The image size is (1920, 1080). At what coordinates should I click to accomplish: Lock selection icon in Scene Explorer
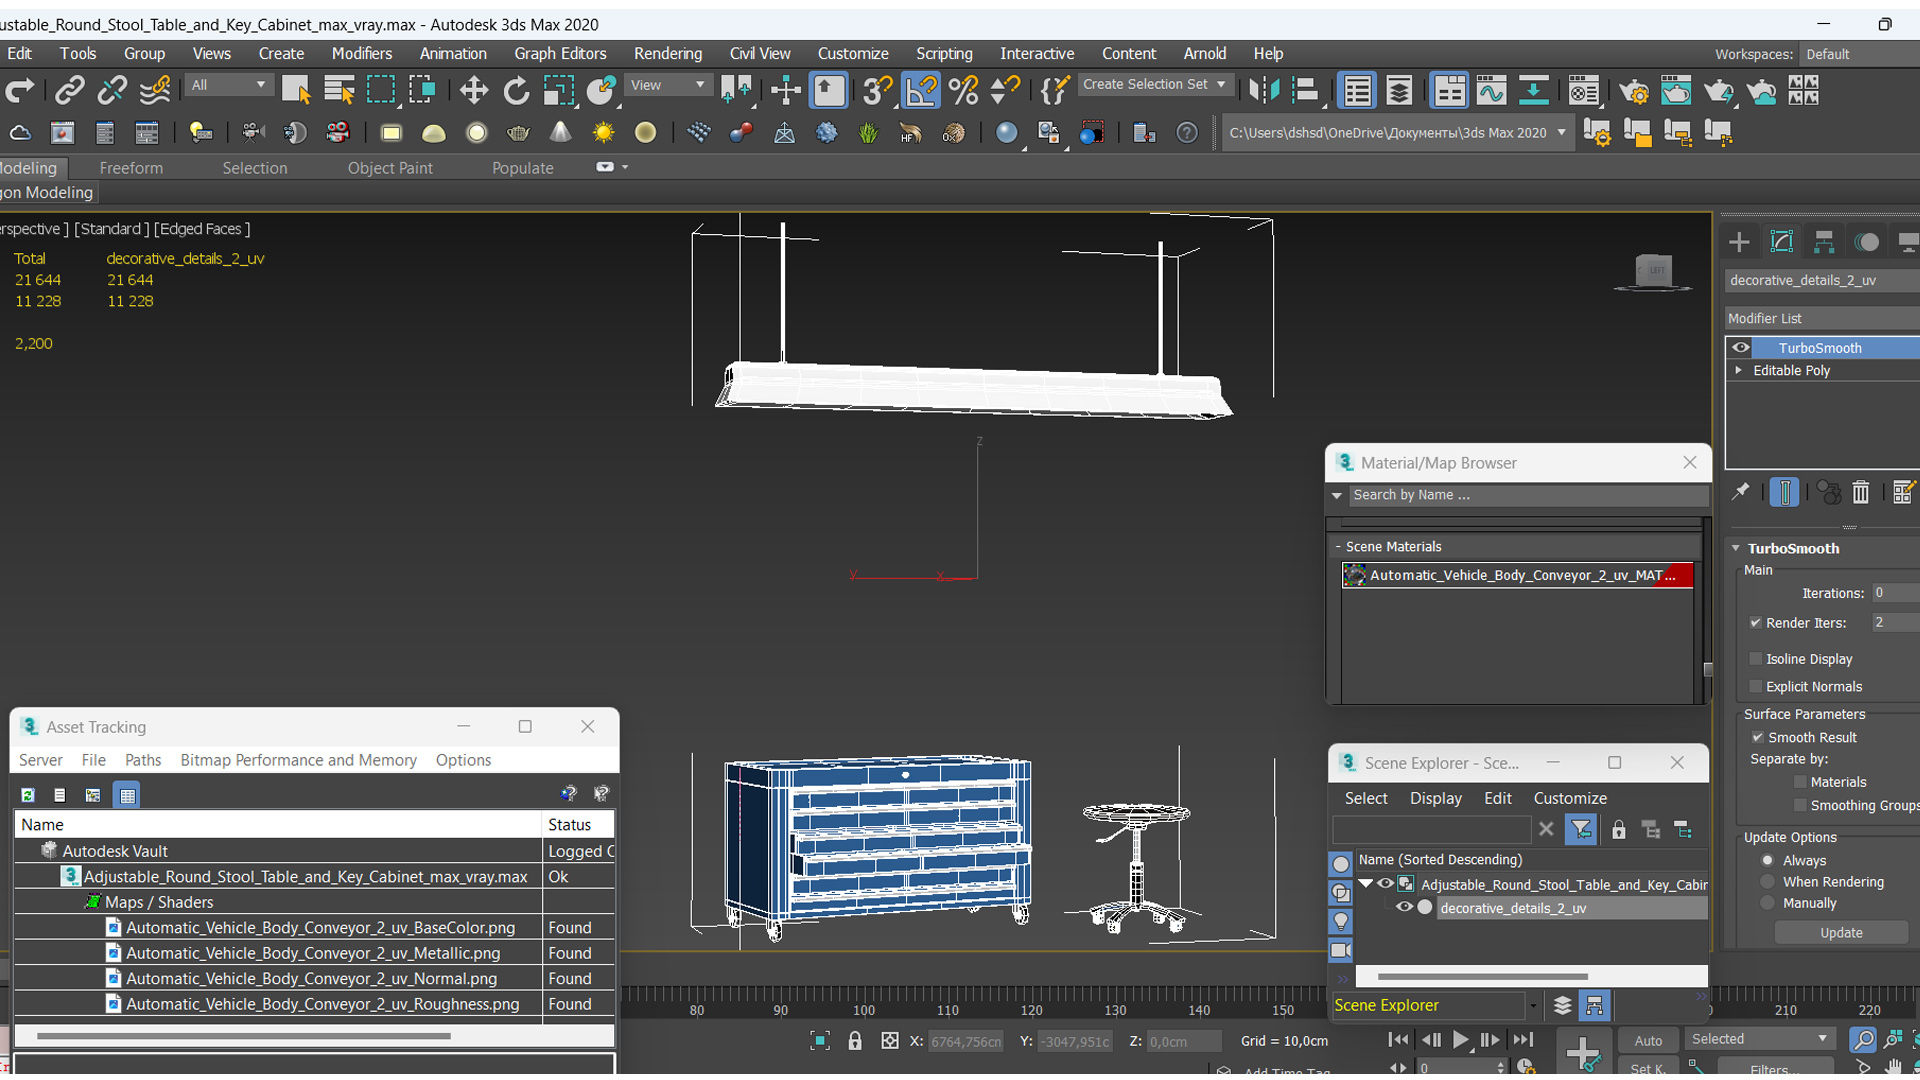[x=1618, y=830]
